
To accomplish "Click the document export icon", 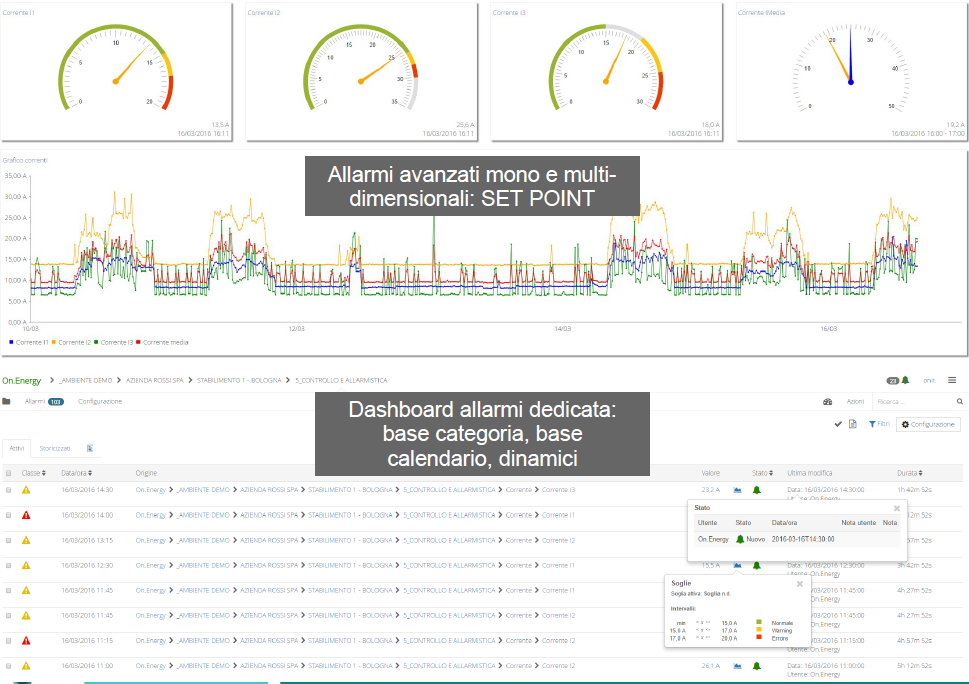I will coord(853,424).
